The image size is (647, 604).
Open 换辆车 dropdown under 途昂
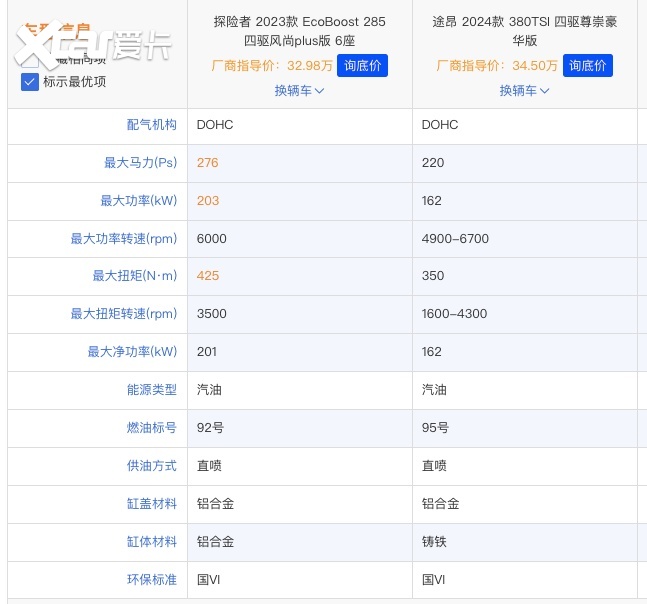524,90
